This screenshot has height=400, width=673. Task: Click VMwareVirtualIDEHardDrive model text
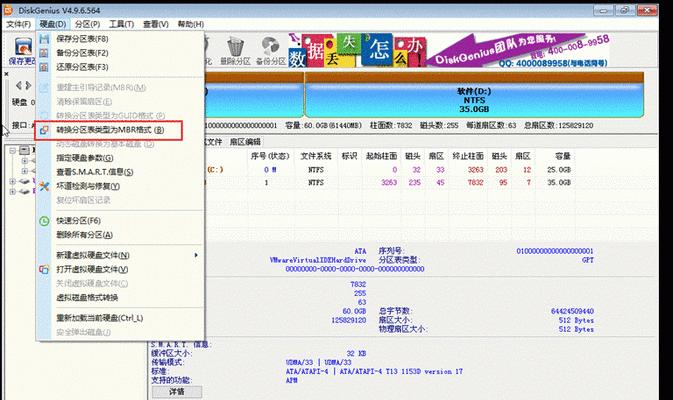tap(318, 260)
